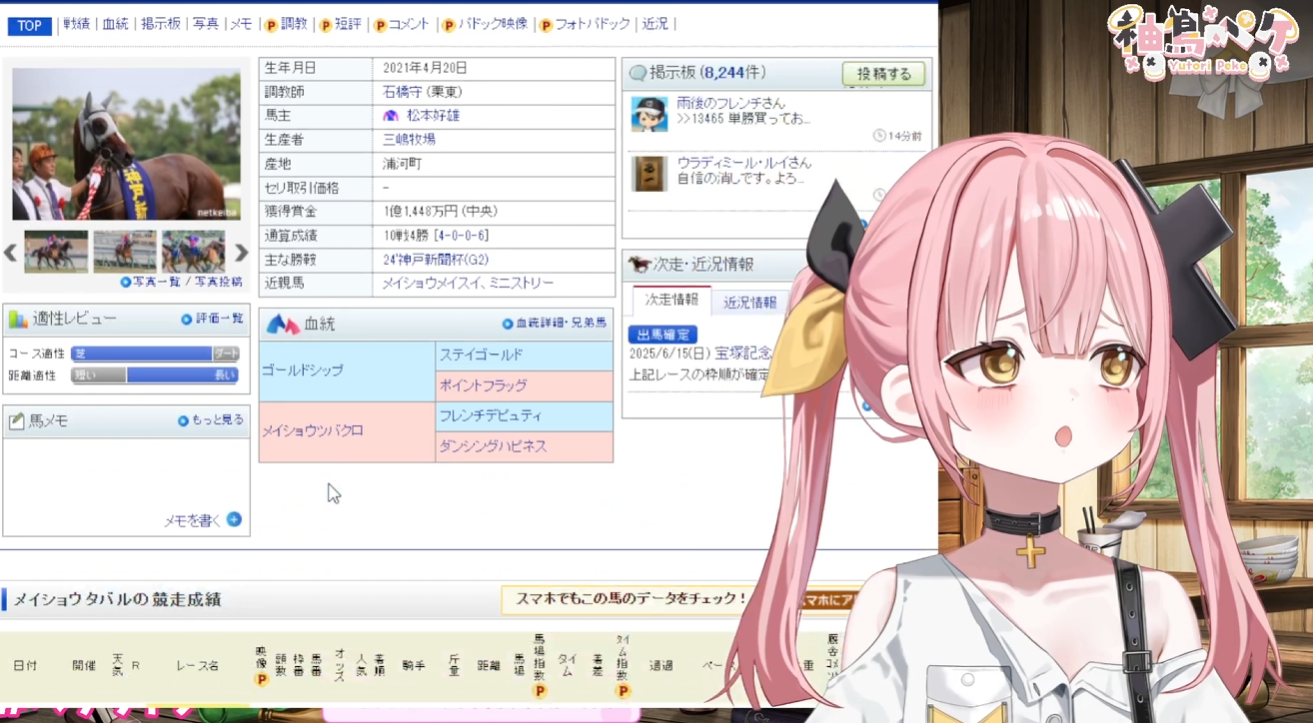Go to the 写真 tab

coord(205,24)
